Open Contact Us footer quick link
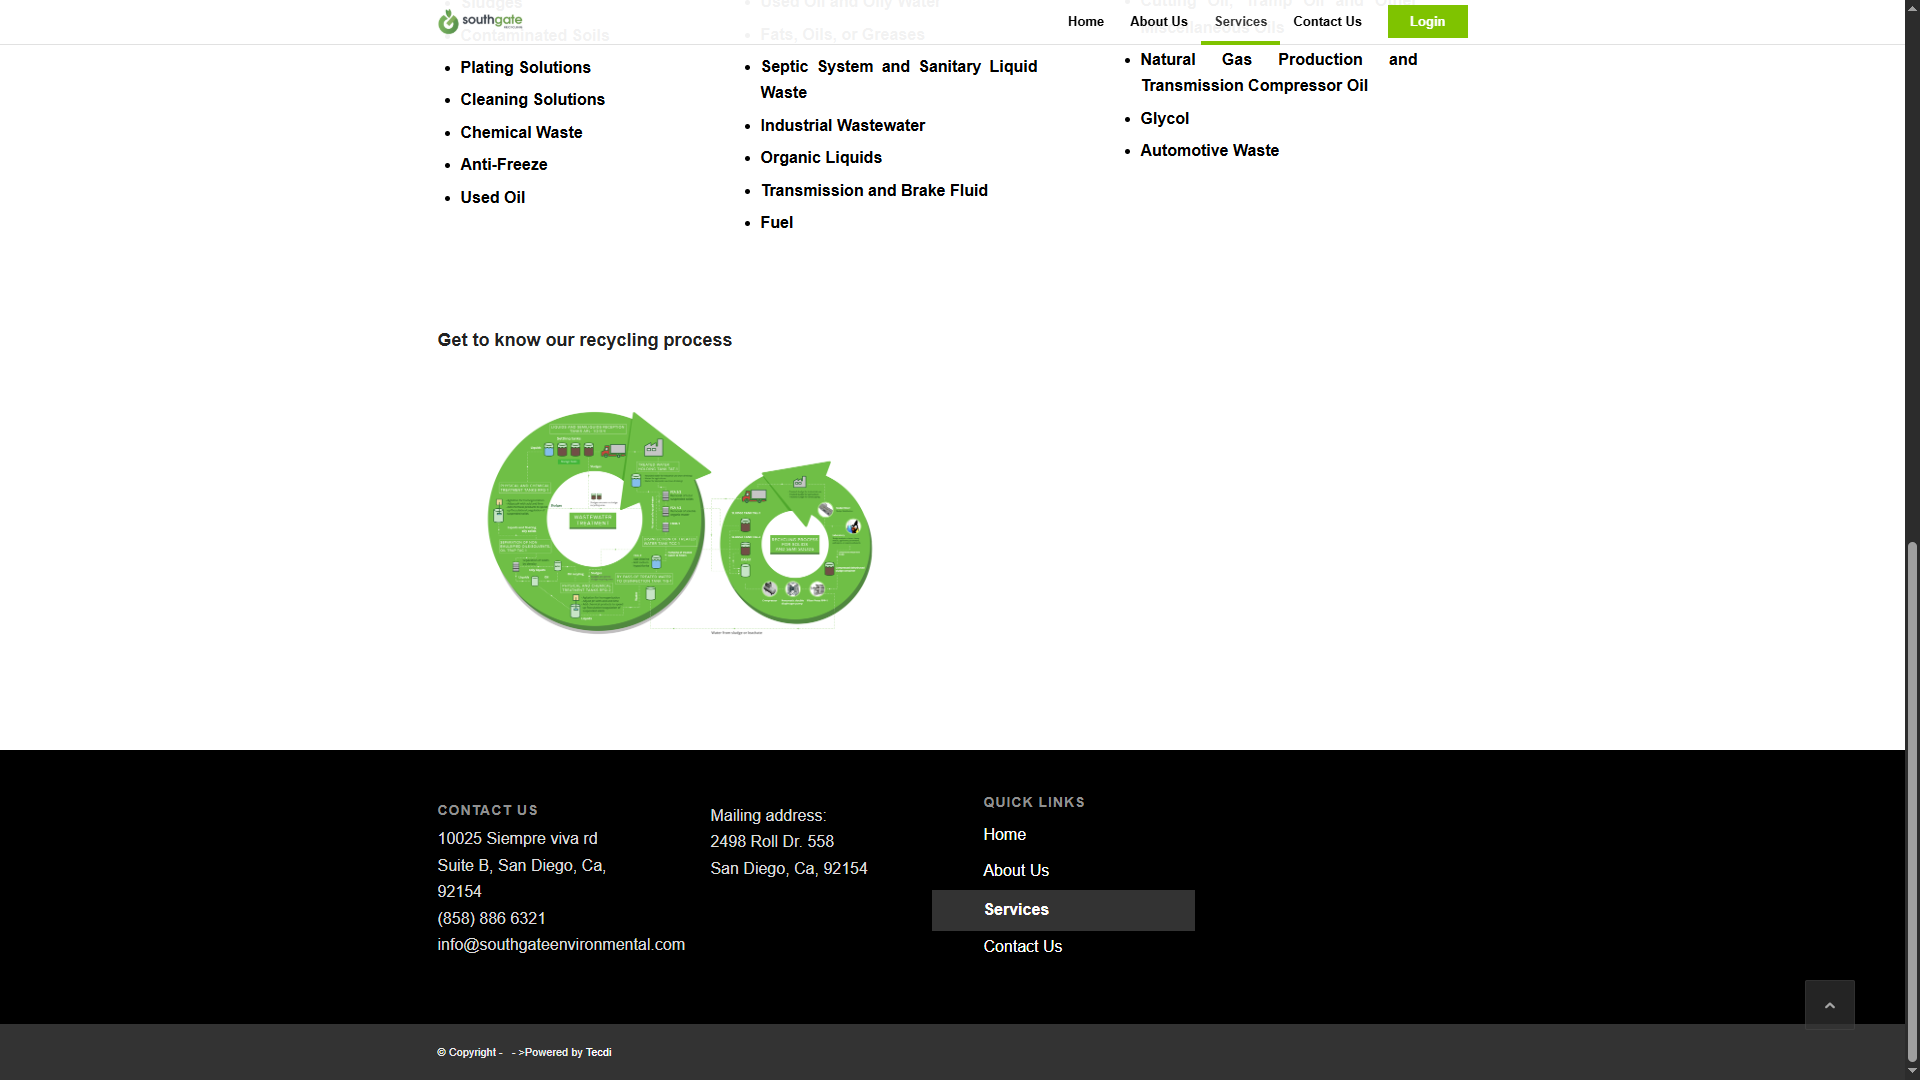 (1022, 946)
